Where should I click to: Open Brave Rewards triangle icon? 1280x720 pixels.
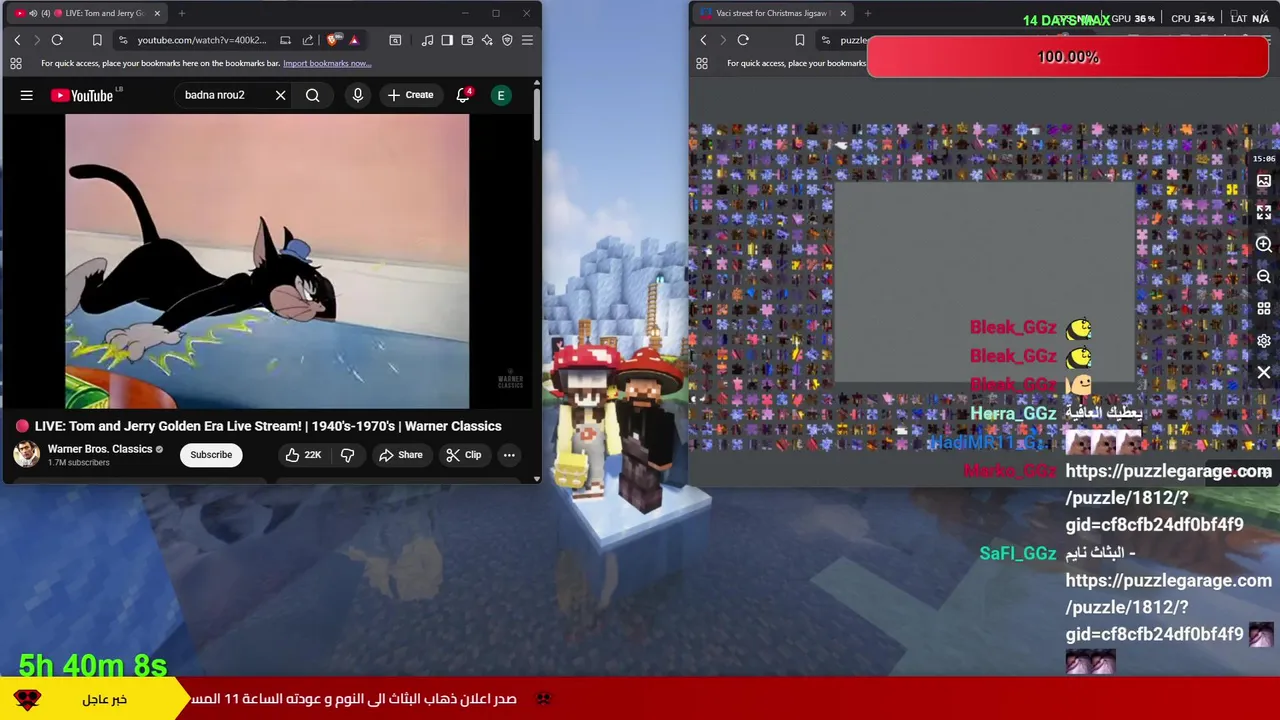354,40
